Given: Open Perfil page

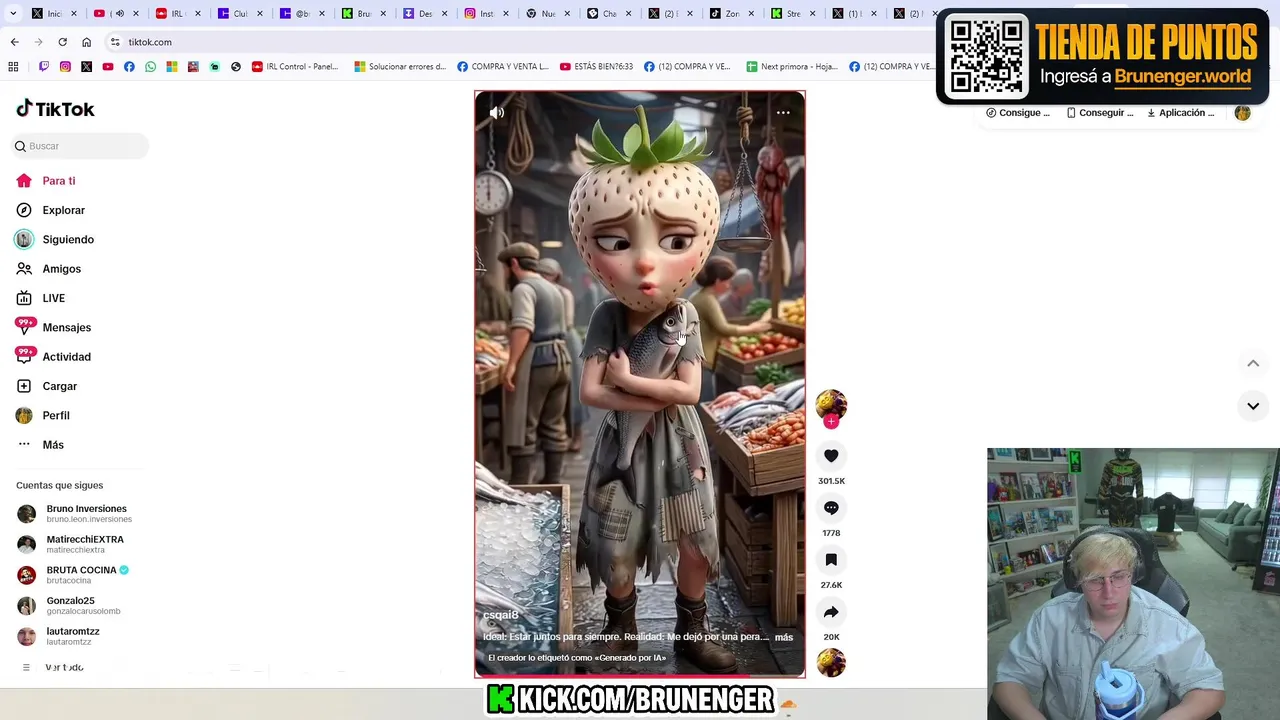Looking at the screenshot, I should coord(43,415).
